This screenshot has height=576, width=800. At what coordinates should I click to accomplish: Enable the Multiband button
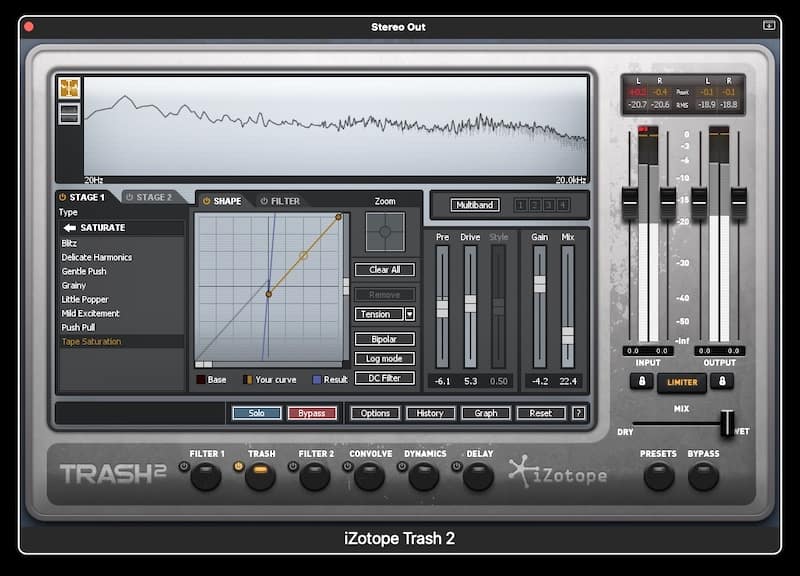pos(474,205)
